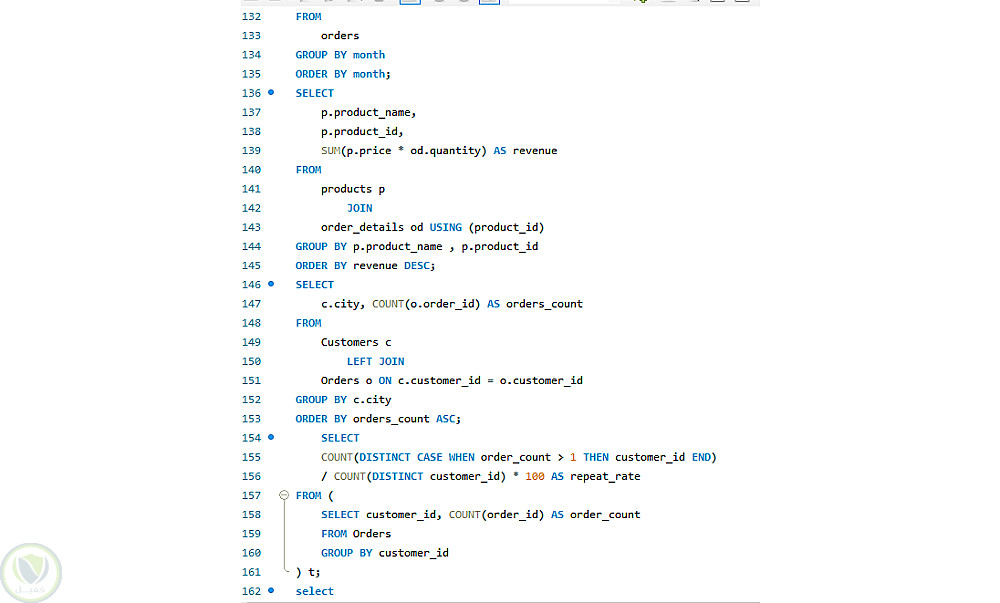Click 'p.product_name,' on line 137
The height and width of the screenshot is (603, 1000).
point(369,112)
